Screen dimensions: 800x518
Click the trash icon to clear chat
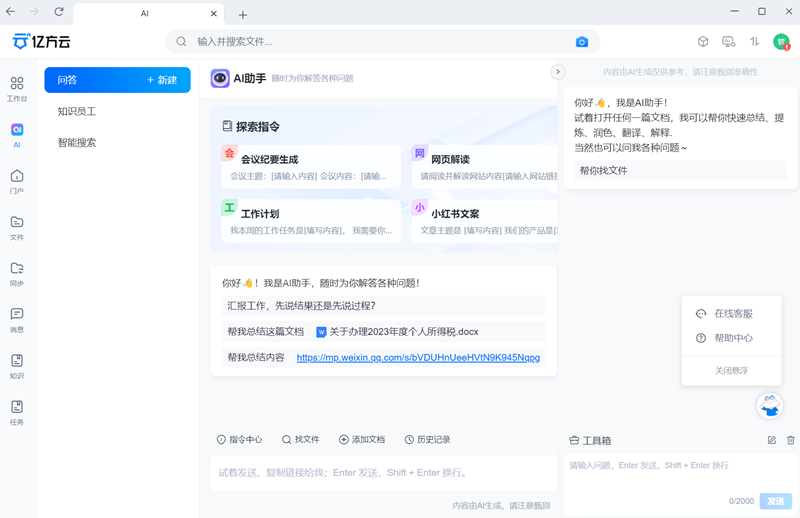point(790,440)
